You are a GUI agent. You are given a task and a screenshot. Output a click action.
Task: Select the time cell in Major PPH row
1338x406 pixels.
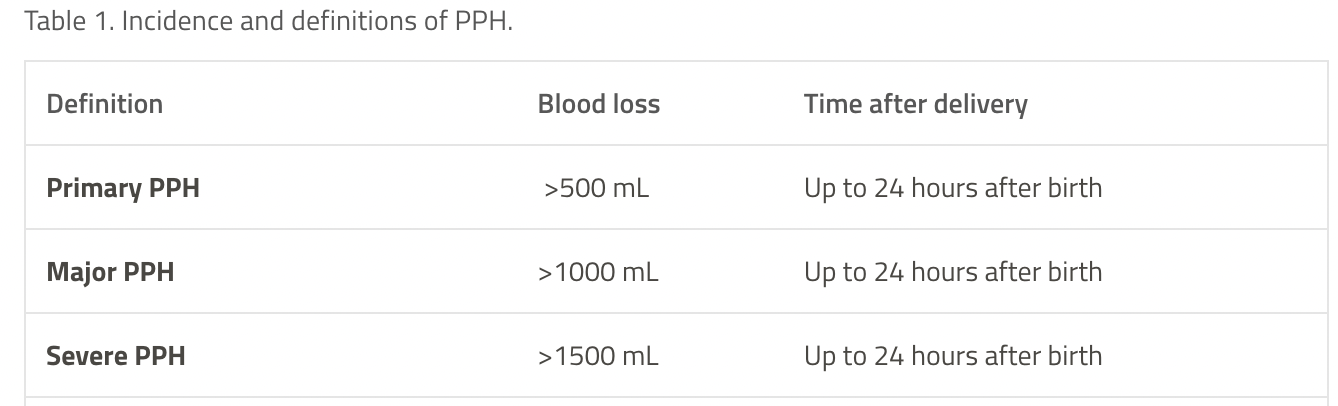(x=953, y=272)
